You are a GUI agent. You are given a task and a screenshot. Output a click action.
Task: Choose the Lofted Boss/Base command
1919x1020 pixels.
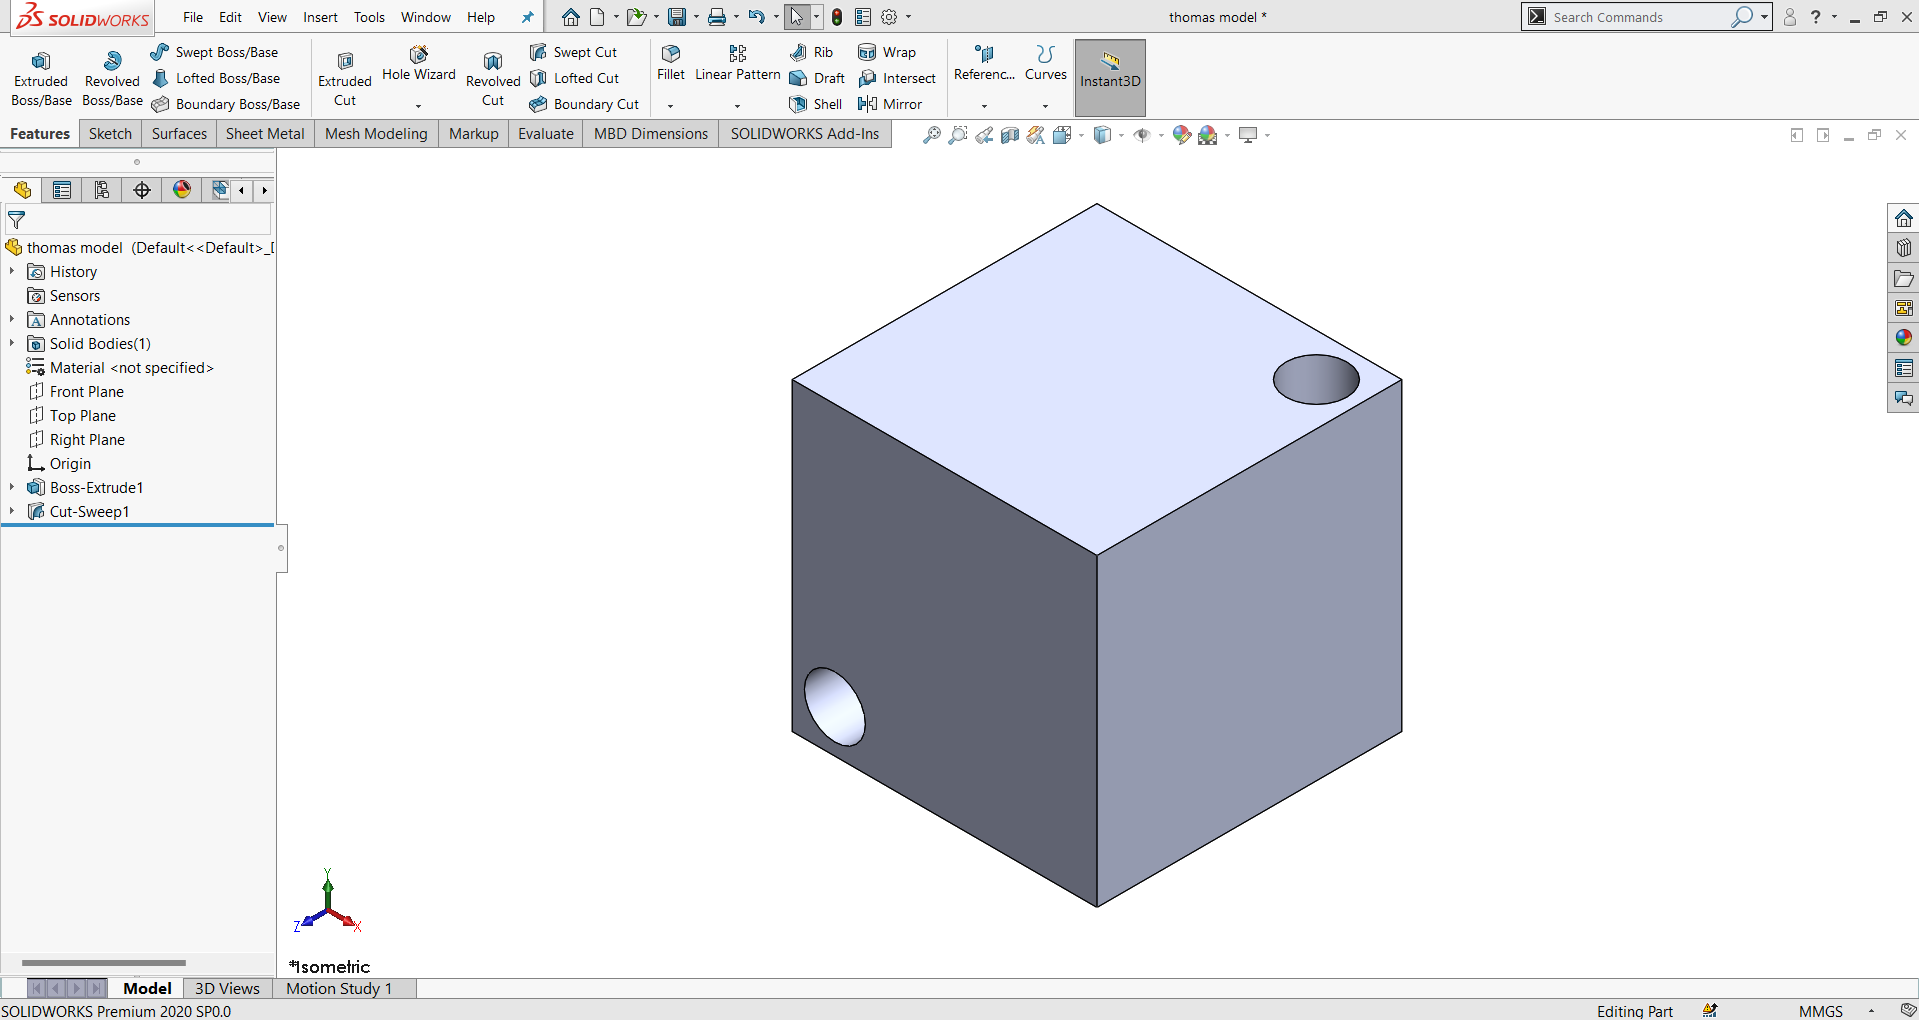216,78
